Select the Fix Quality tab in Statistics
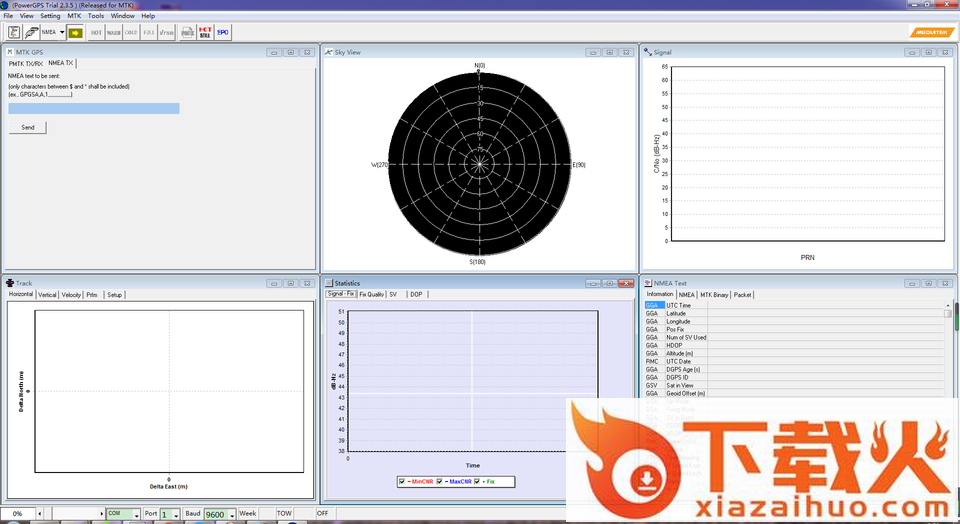Viewport: 960px width, 524px height. pyautogui.click(x=372, y=294)
